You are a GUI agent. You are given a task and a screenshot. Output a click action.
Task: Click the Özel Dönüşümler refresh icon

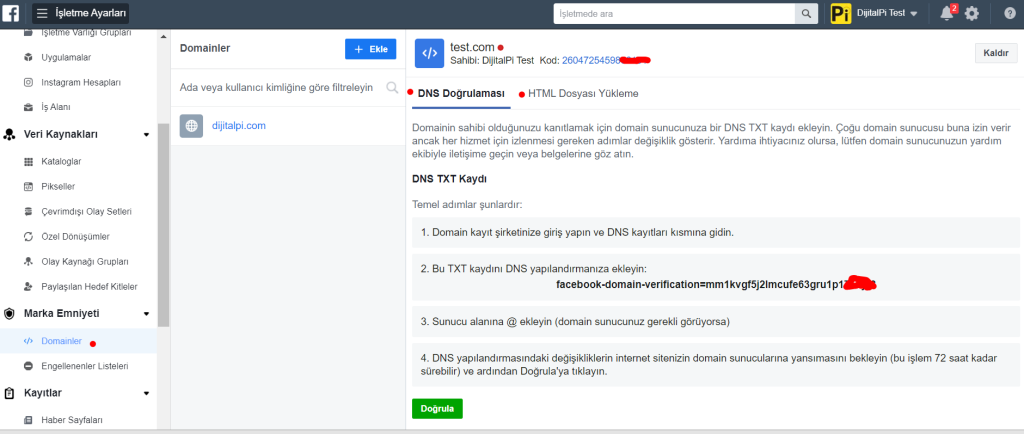pyautogui.click(x=28, y=236)
